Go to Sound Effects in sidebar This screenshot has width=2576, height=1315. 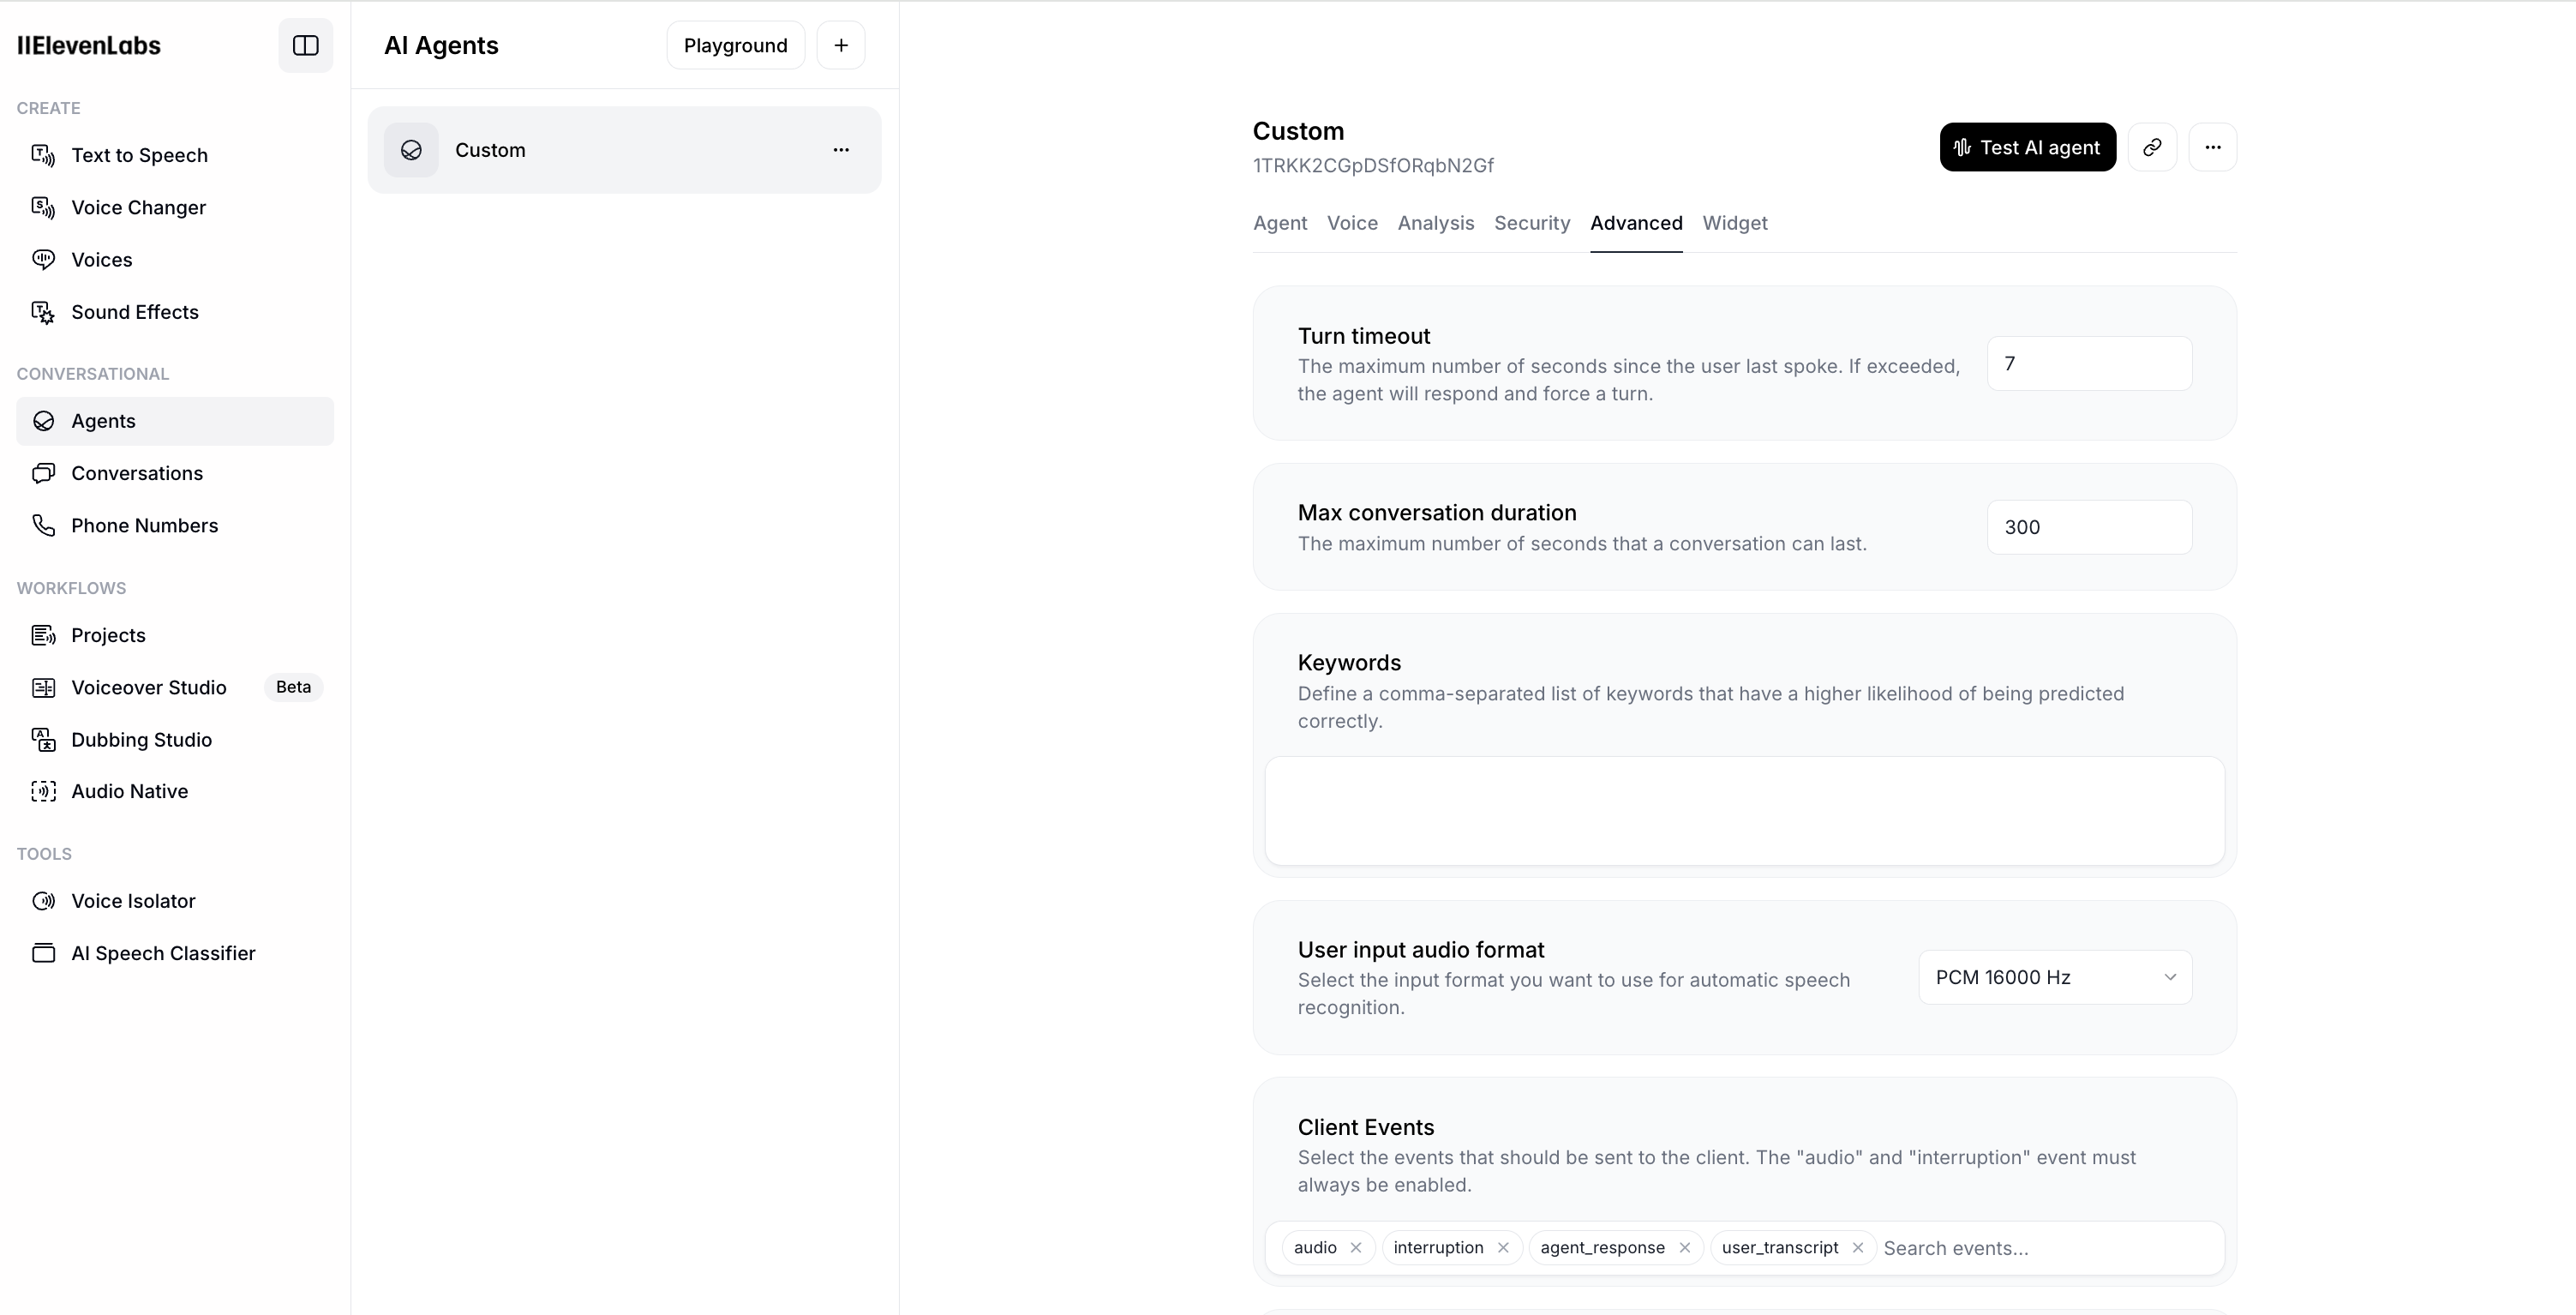pyautogui.click(x=134, y=312)
